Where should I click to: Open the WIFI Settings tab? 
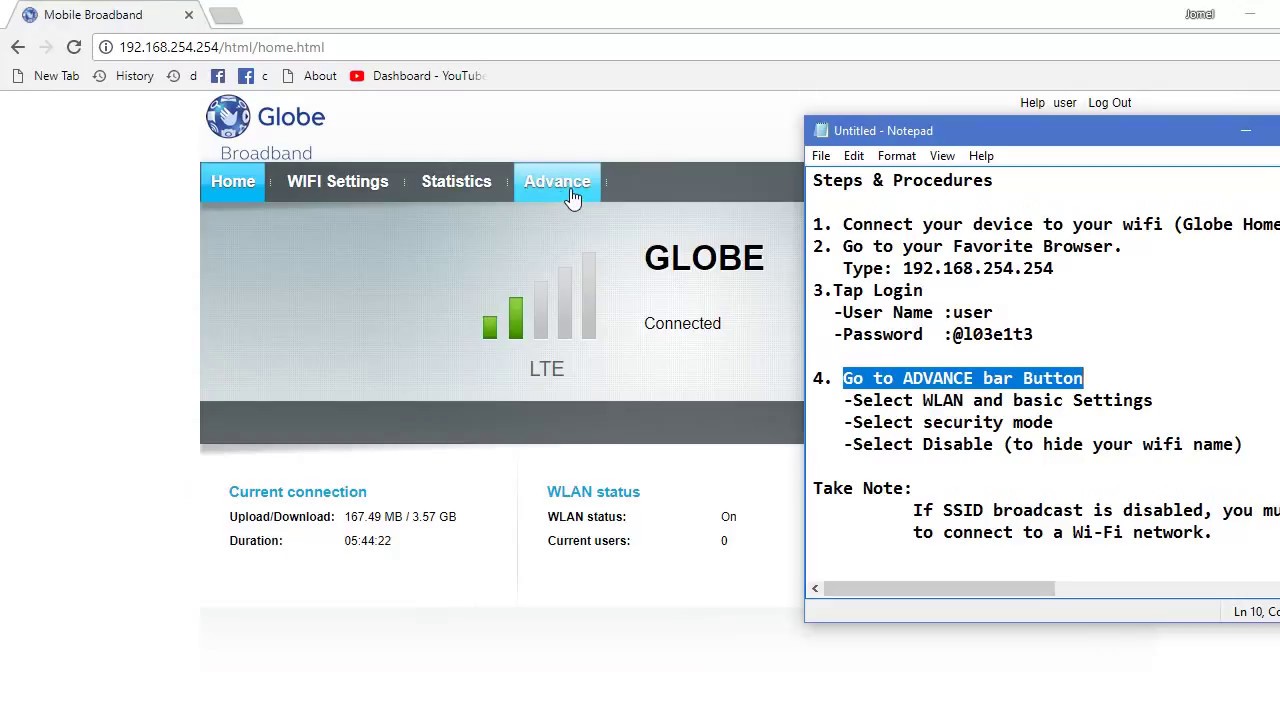[337, 182]
